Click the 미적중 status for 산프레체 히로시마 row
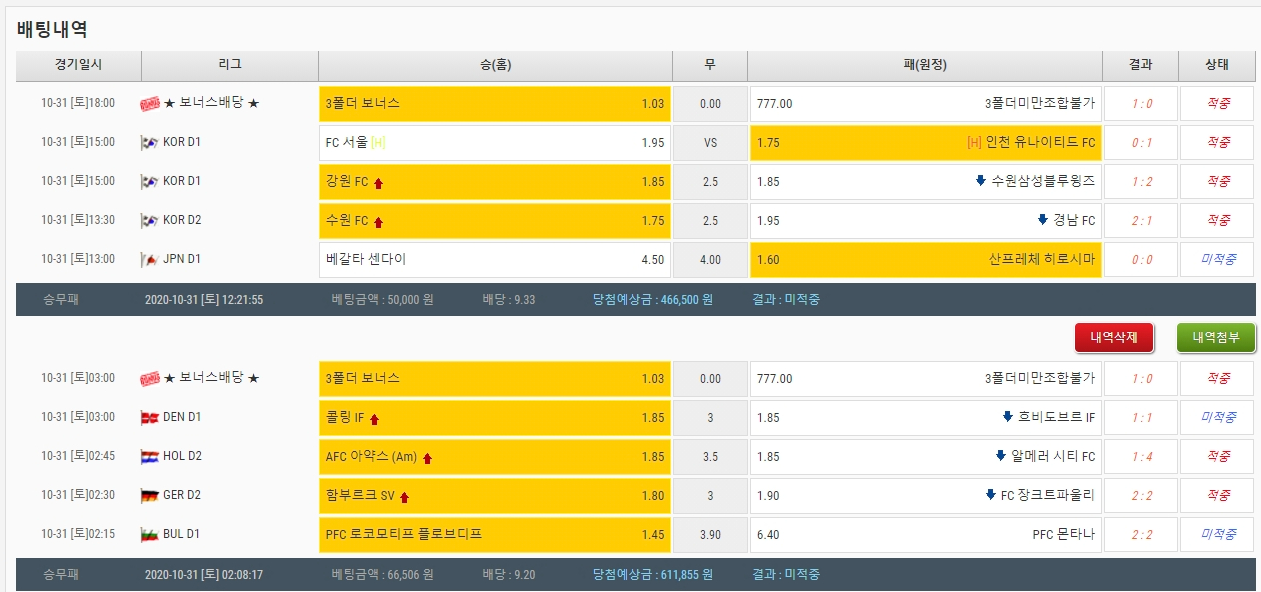The height and width of the screenshot is (592, 1261). [x=1216, y=259]
